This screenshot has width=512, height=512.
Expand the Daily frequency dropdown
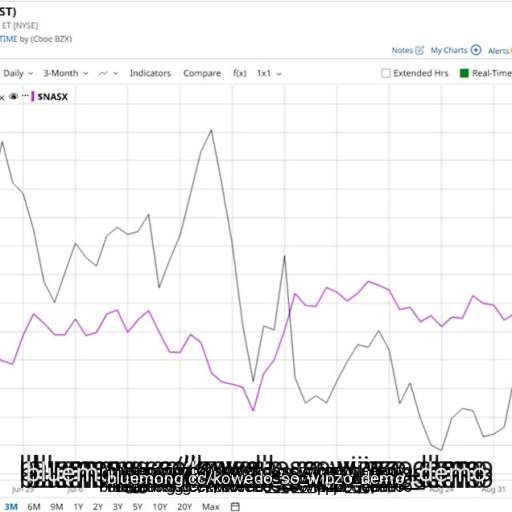click(x=18, y=73)
